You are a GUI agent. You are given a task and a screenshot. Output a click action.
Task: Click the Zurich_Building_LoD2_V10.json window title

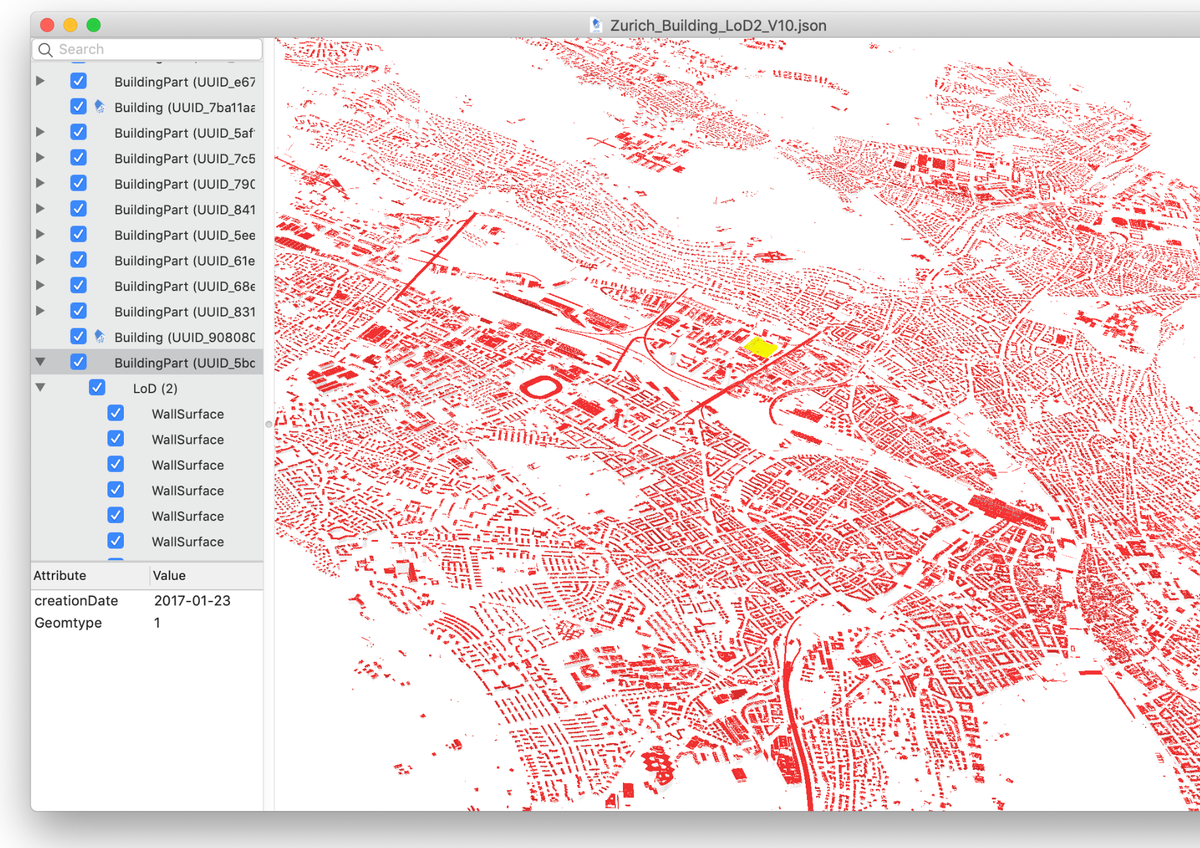point(718,25)
